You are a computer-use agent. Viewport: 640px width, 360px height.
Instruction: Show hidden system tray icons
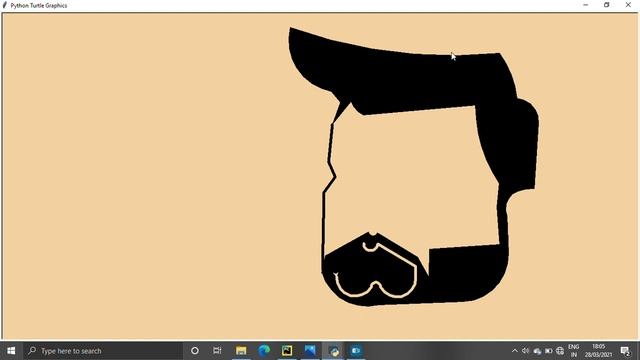click(x=515, y=351)
